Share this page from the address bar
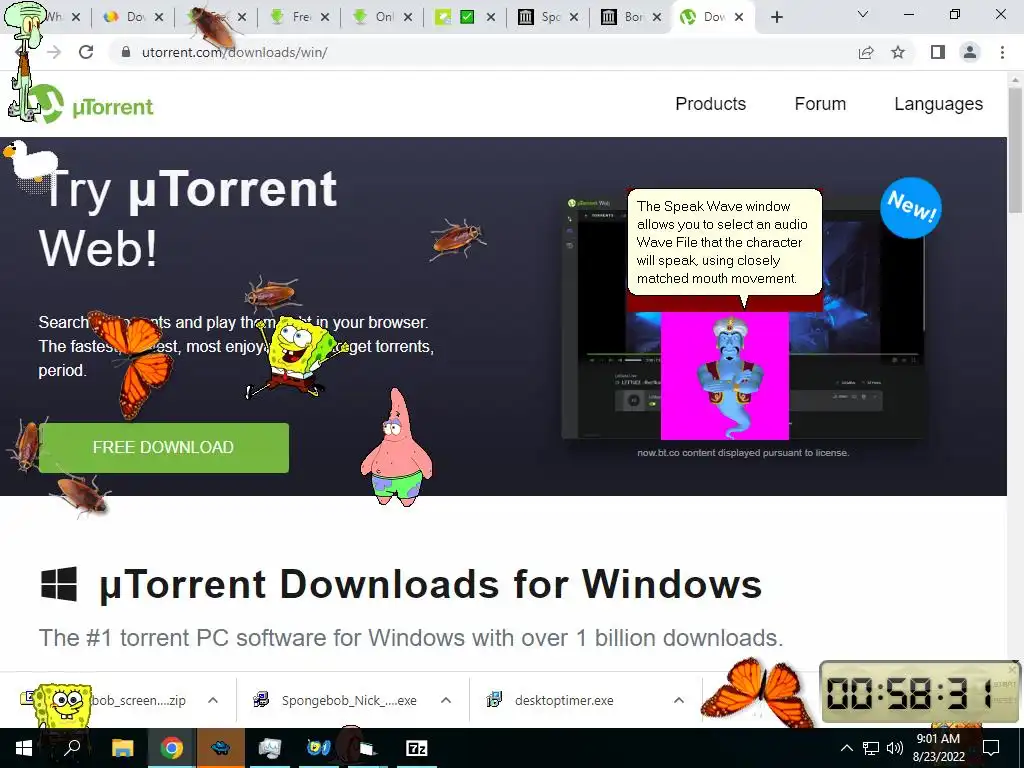This screenshot has height=768, width=1024. tap(866, 52)
